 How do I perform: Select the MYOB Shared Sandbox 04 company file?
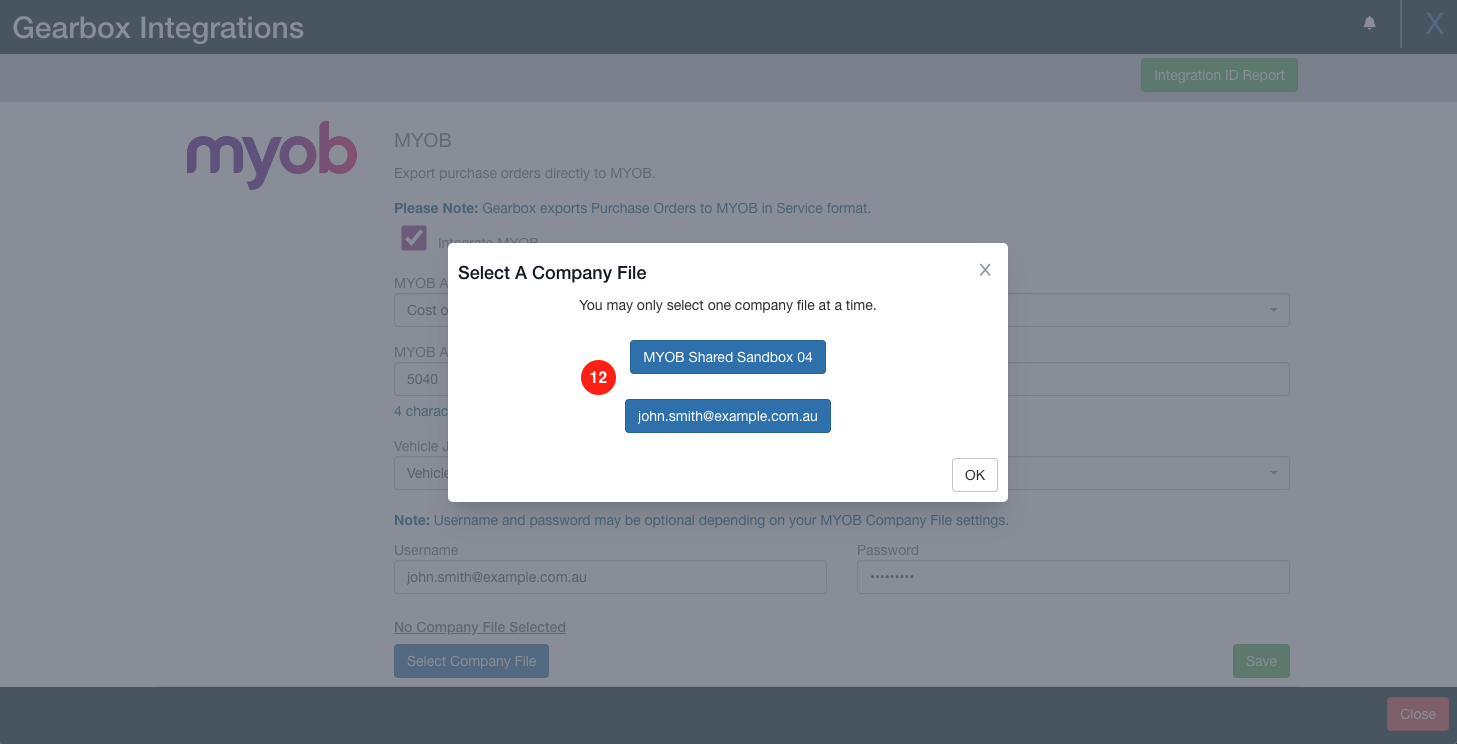pyautogui.click(x=727, y=357)
